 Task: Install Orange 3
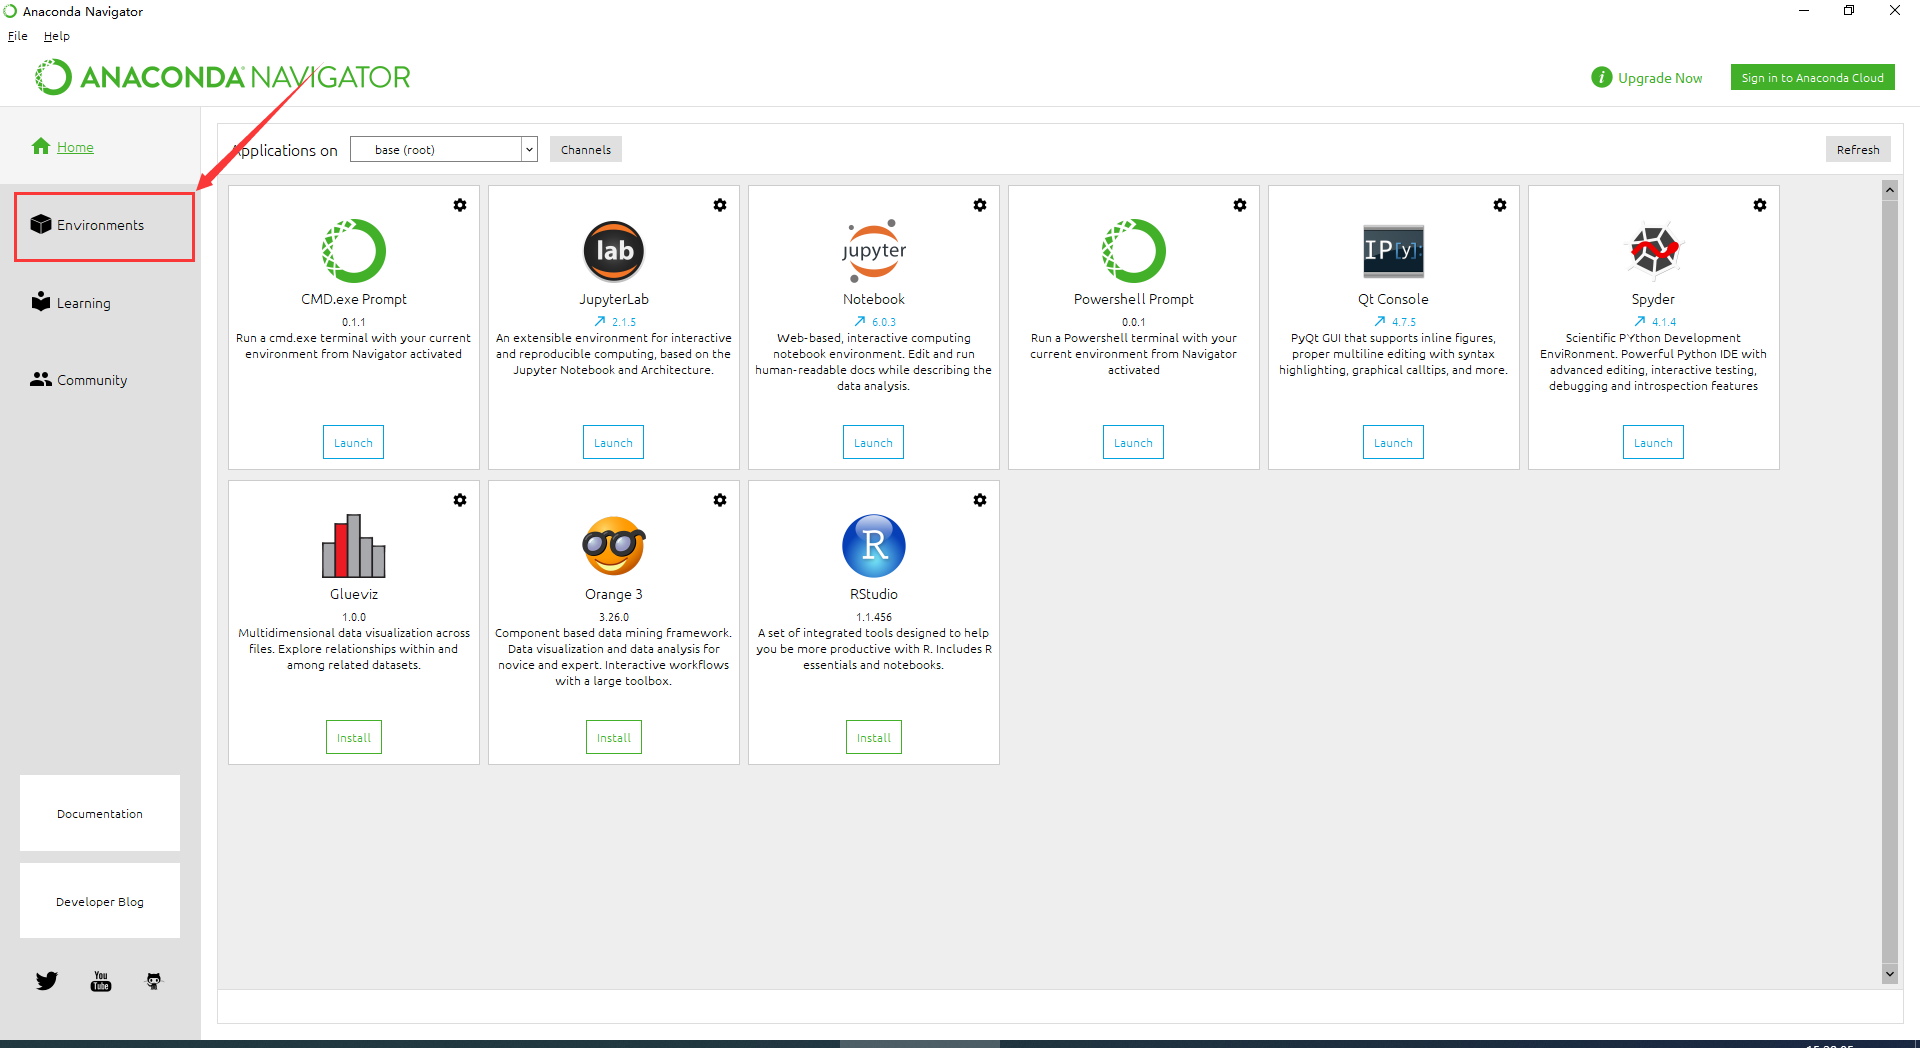pyautogui.click(x=614, y=738)
